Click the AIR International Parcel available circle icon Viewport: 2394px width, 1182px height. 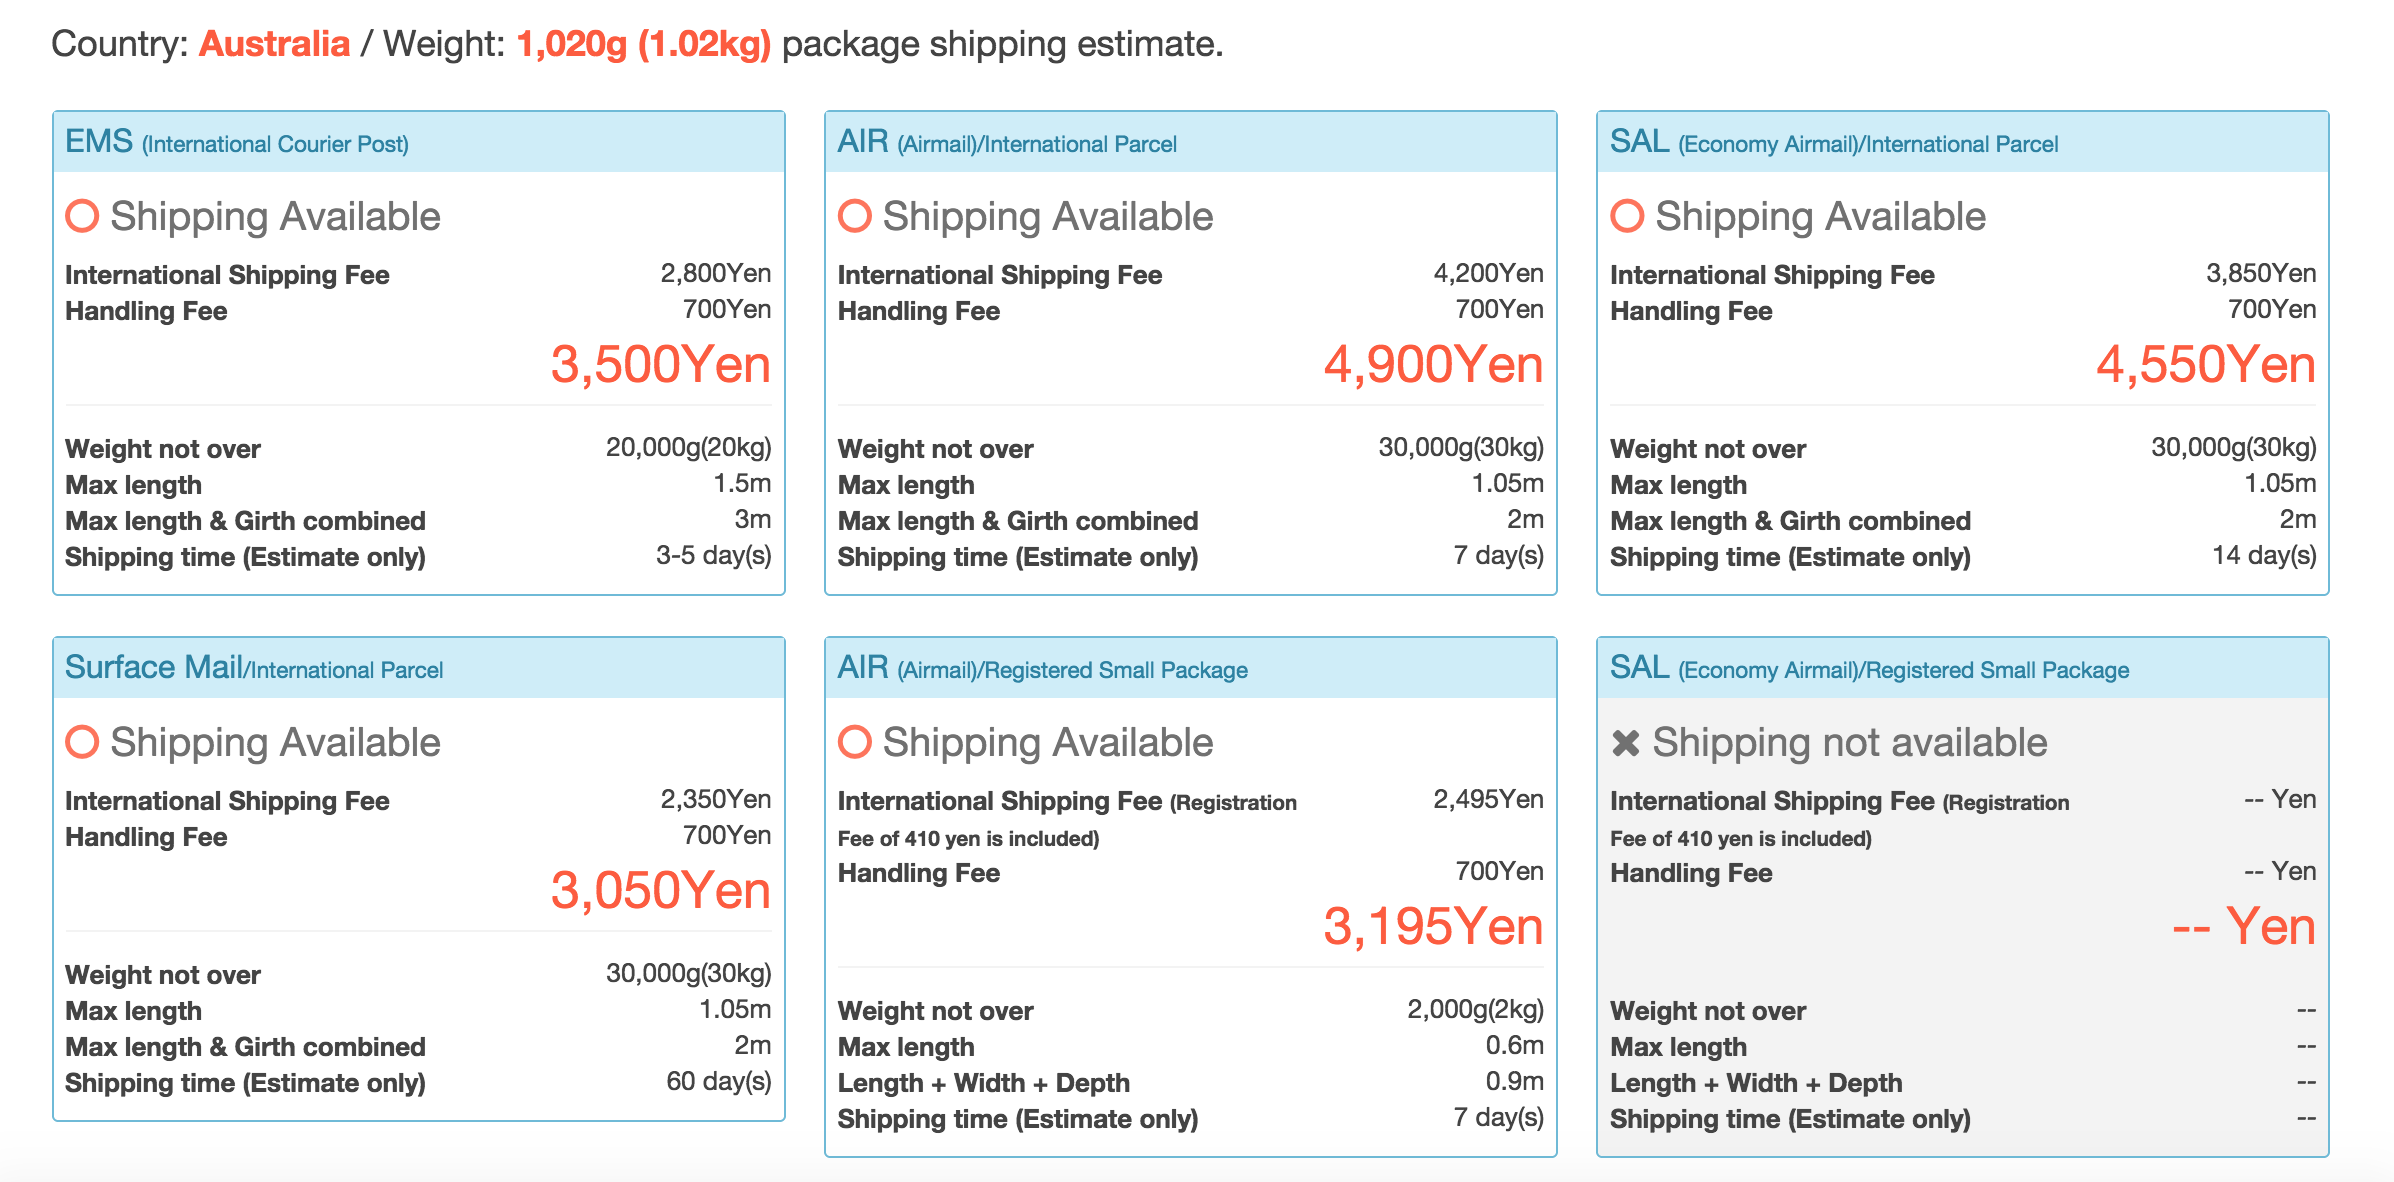click(855, 216)
